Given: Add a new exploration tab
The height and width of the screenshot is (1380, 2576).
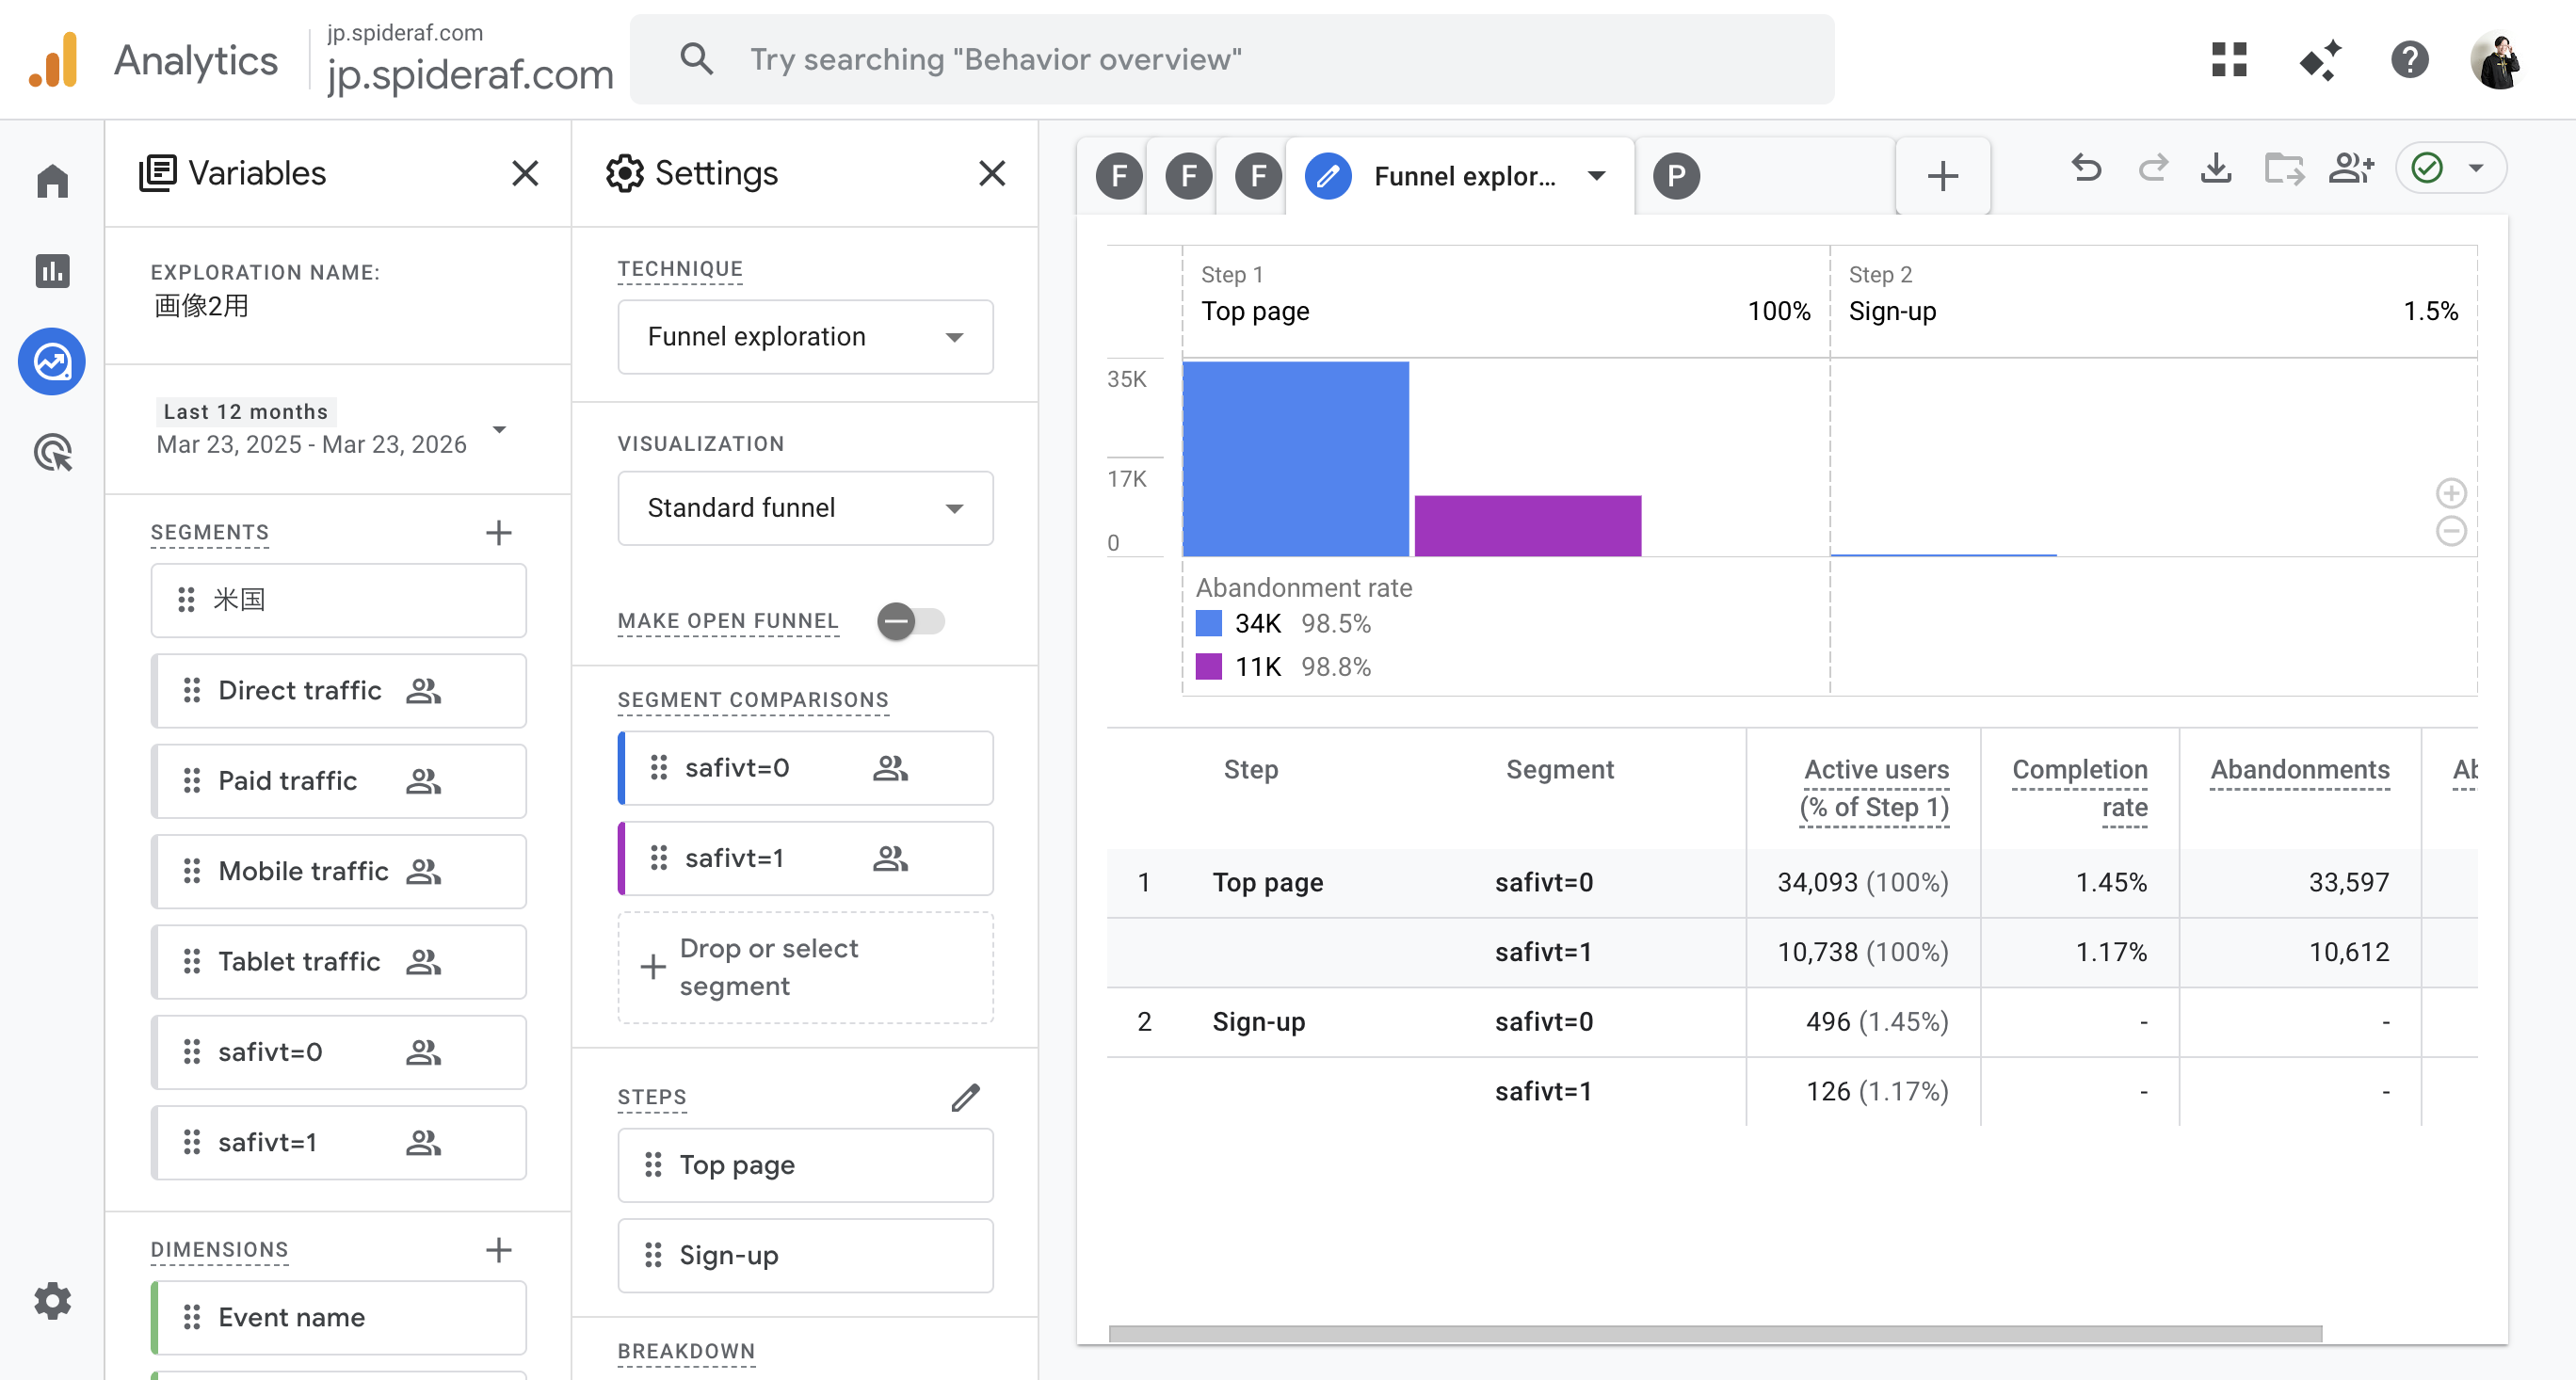Looking at the screenshot, I should (1942, 176).
